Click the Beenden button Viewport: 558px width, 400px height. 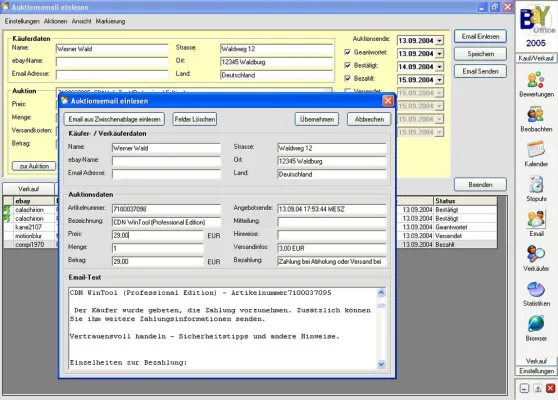[480, 185]
